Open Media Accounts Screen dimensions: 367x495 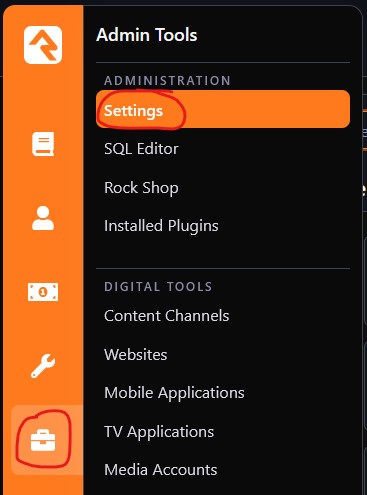tap(160, 470)
